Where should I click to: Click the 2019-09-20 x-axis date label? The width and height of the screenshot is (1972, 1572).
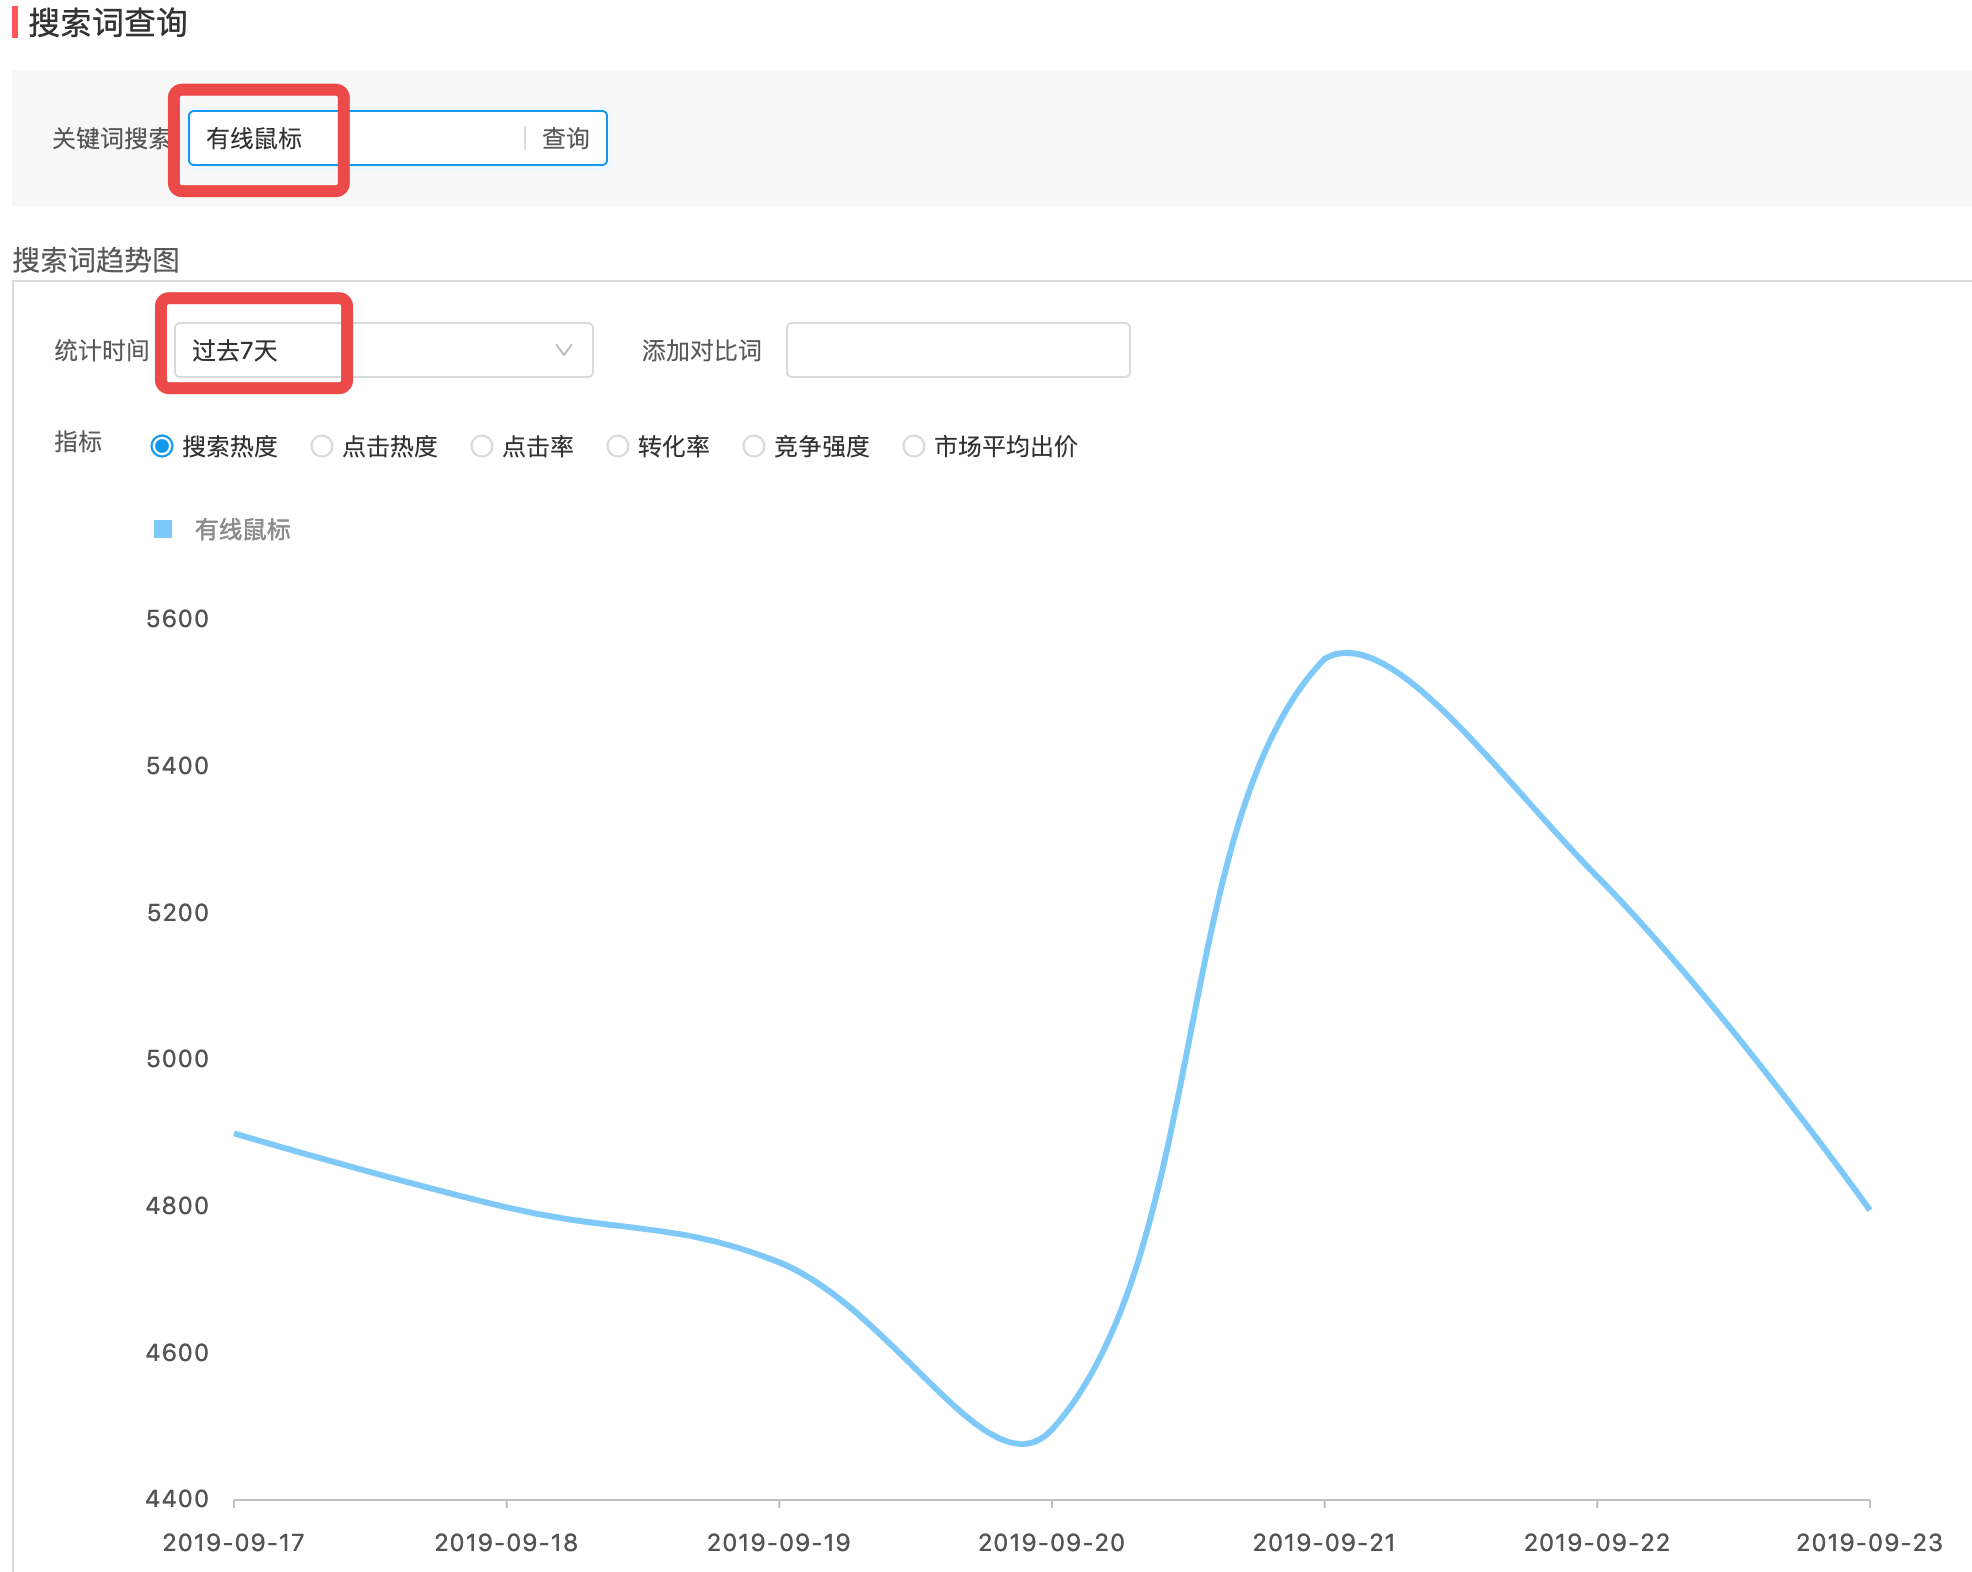click(x=1052, y=1543)
